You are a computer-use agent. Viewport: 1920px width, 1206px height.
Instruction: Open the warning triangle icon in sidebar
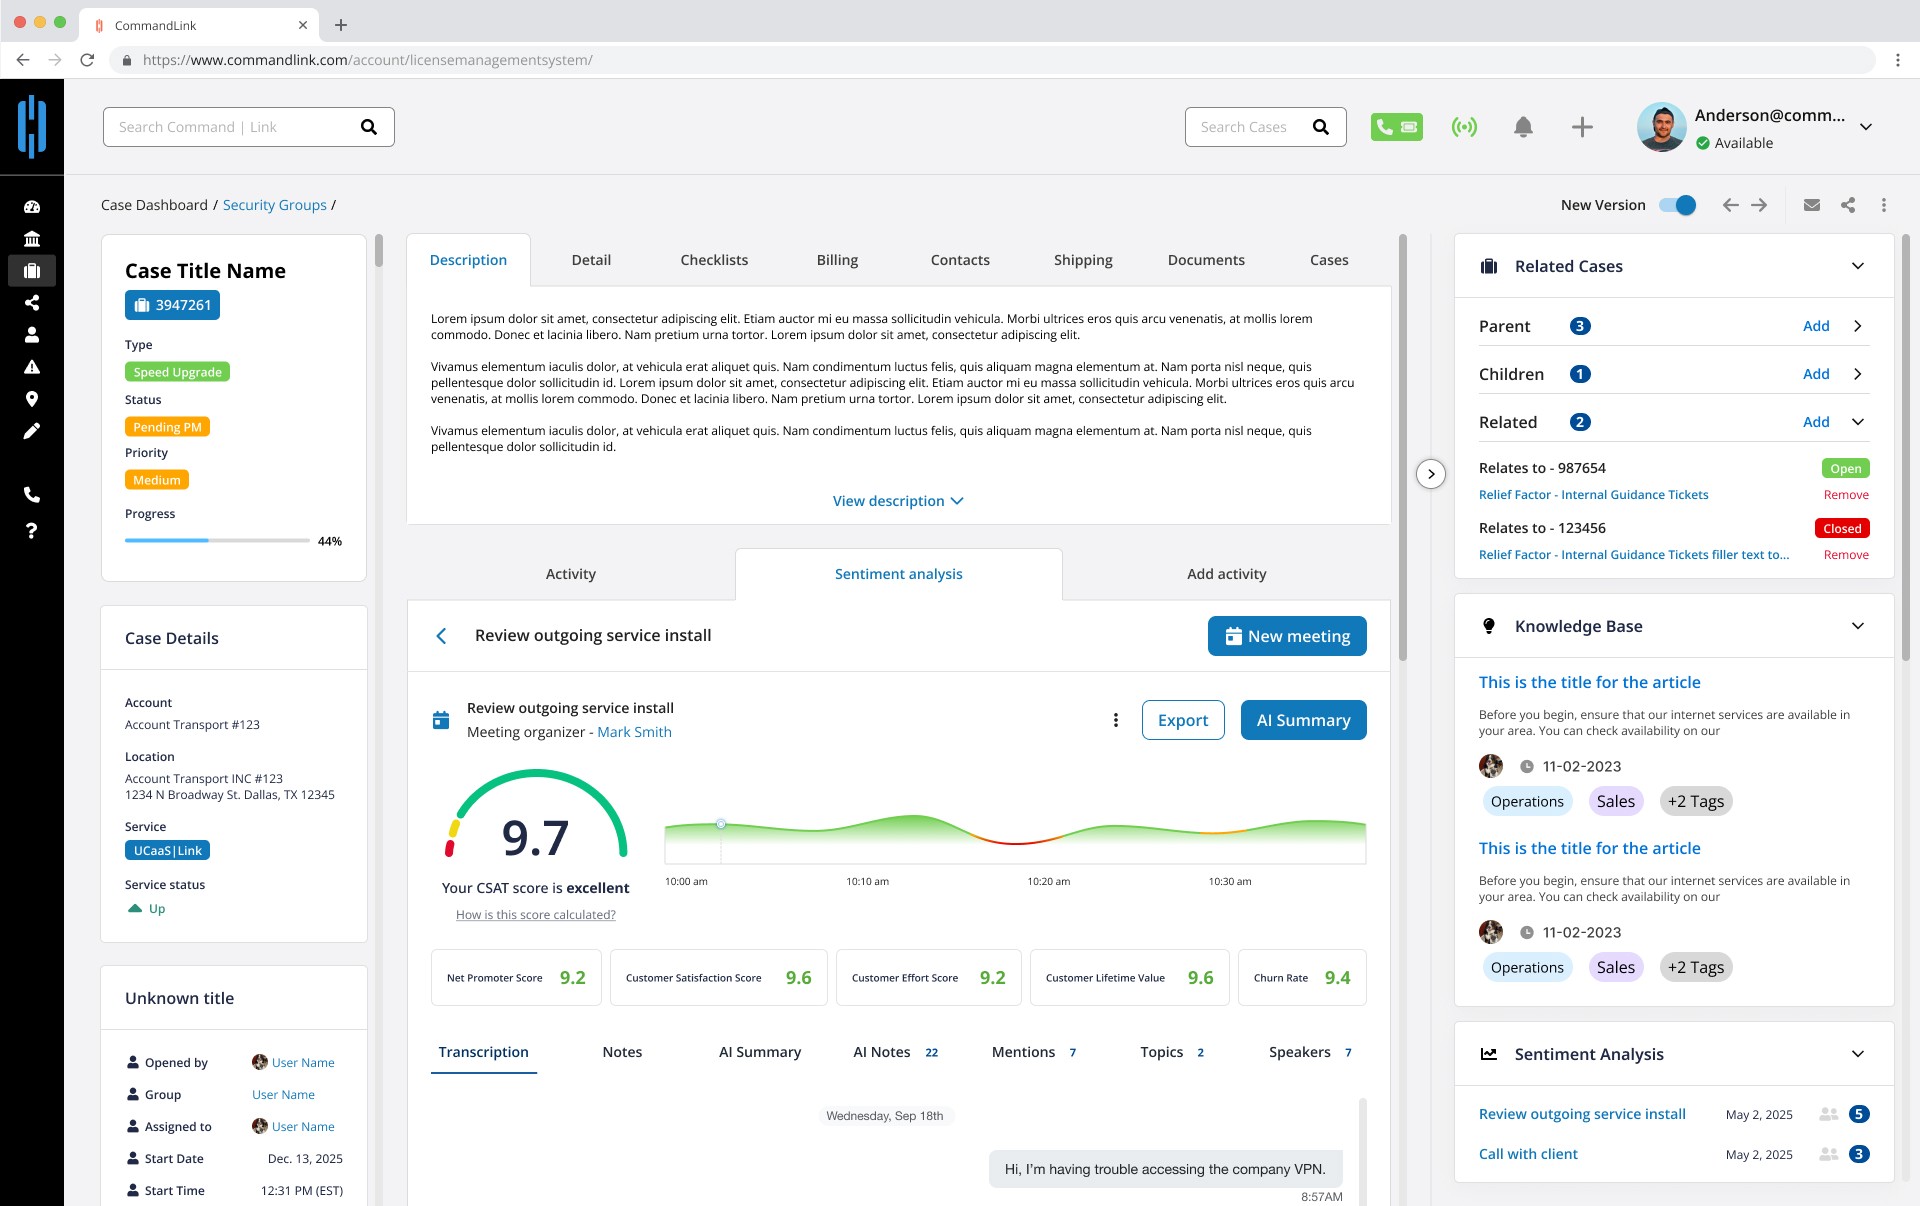(x=32, y=367)
